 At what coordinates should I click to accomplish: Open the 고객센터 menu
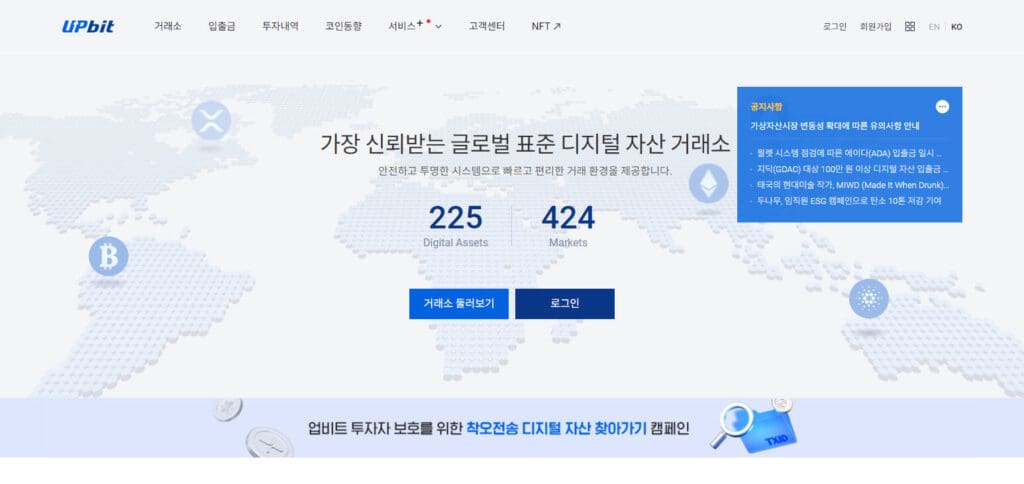point(487,27)
